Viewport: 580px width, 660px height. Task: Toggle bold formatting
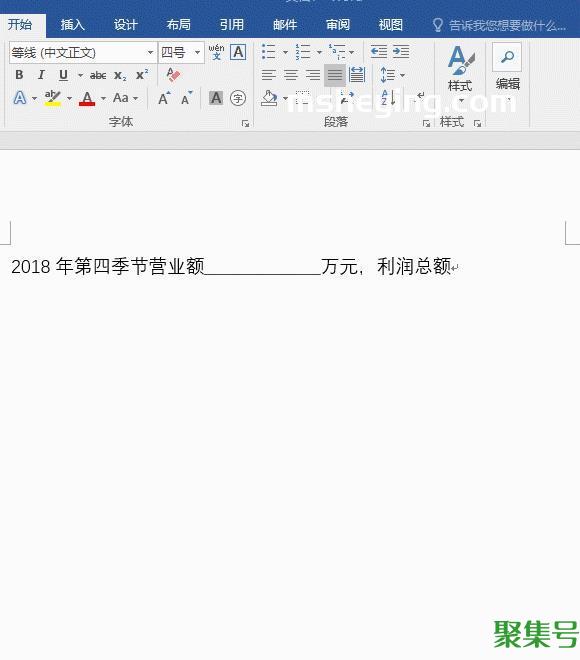coord(19,75)
